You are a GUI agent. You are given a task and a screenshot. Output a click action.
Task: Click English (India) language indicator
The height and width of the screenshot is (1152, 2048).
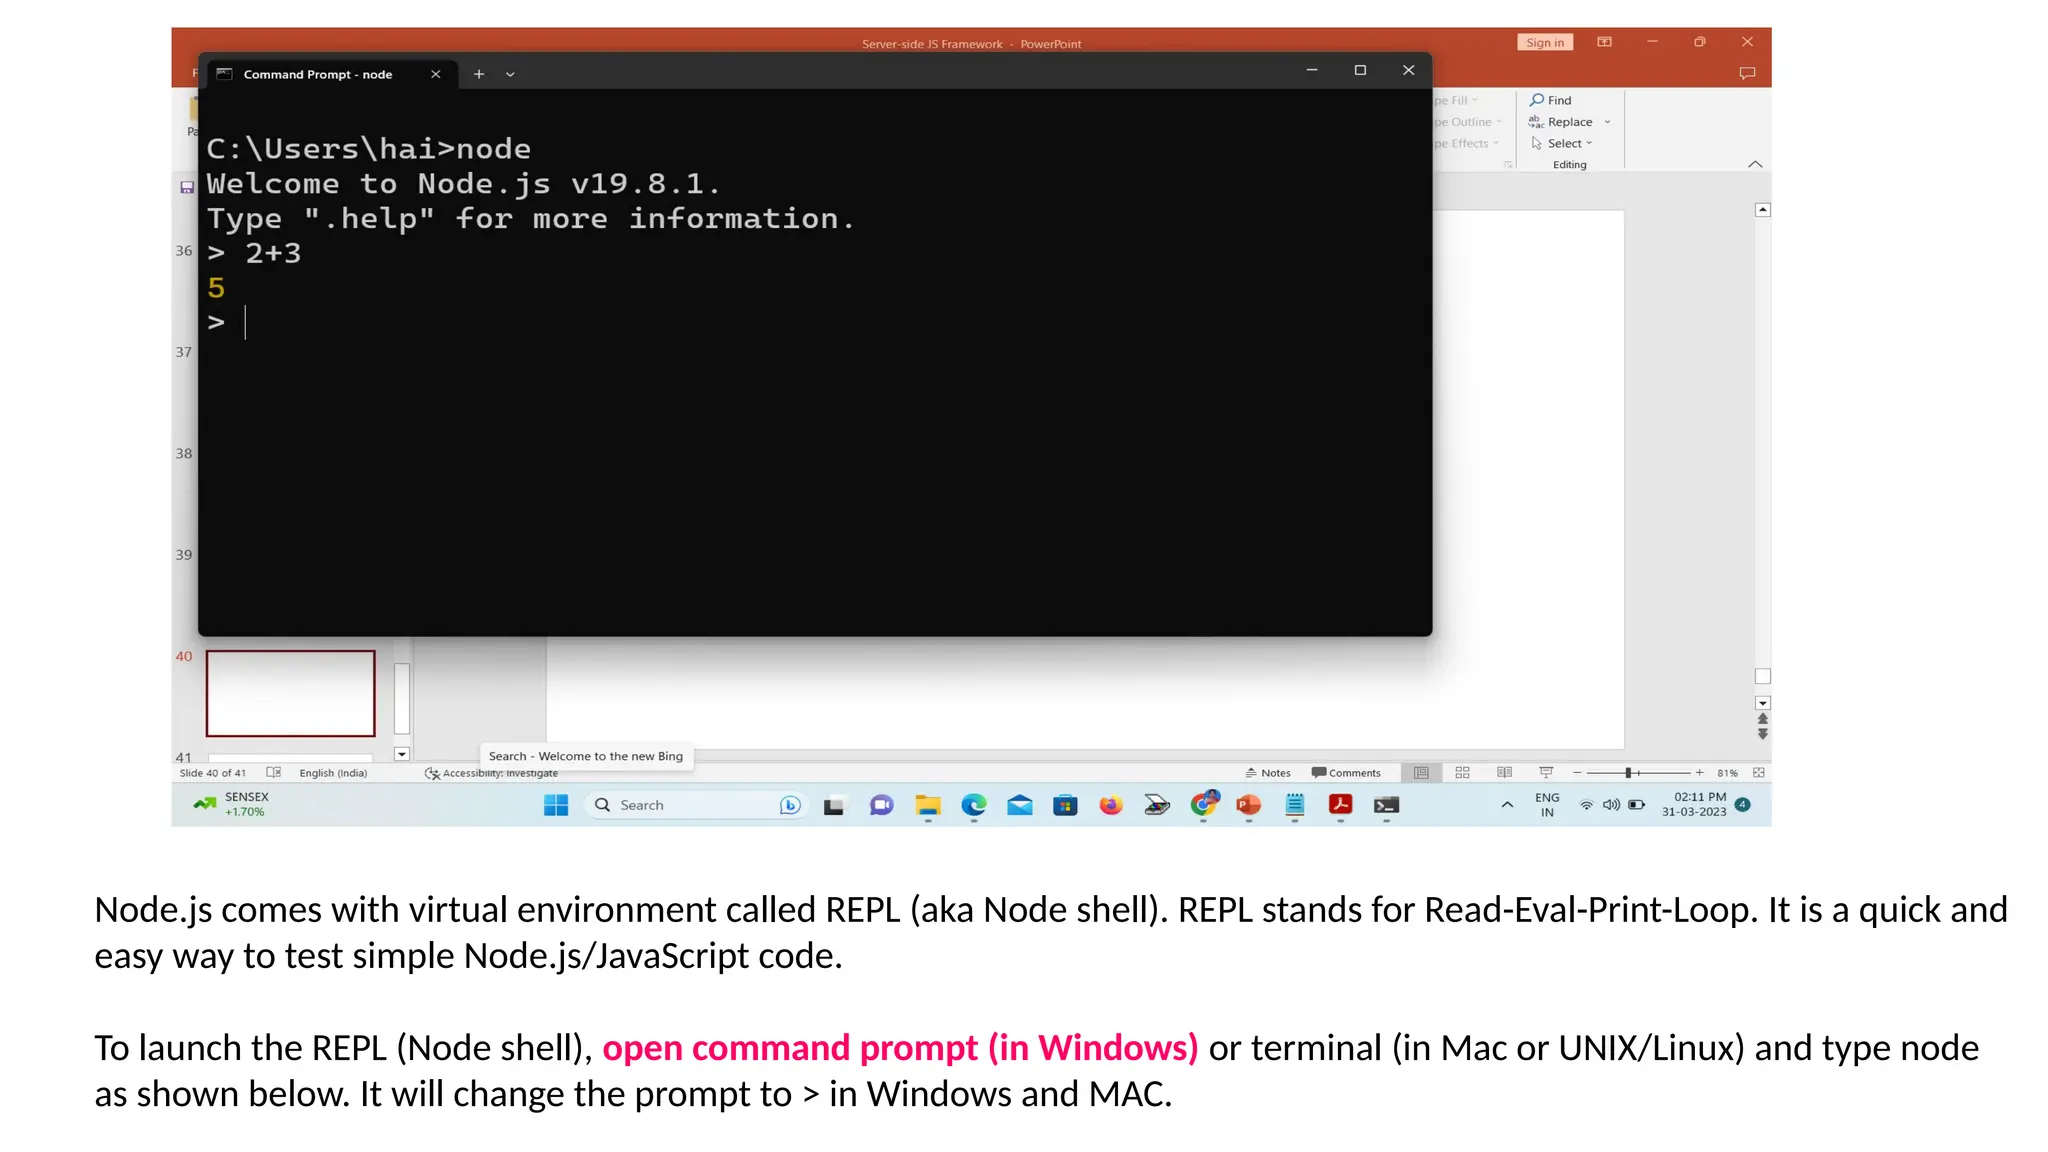pyautogui.click(x=333, y=773)
